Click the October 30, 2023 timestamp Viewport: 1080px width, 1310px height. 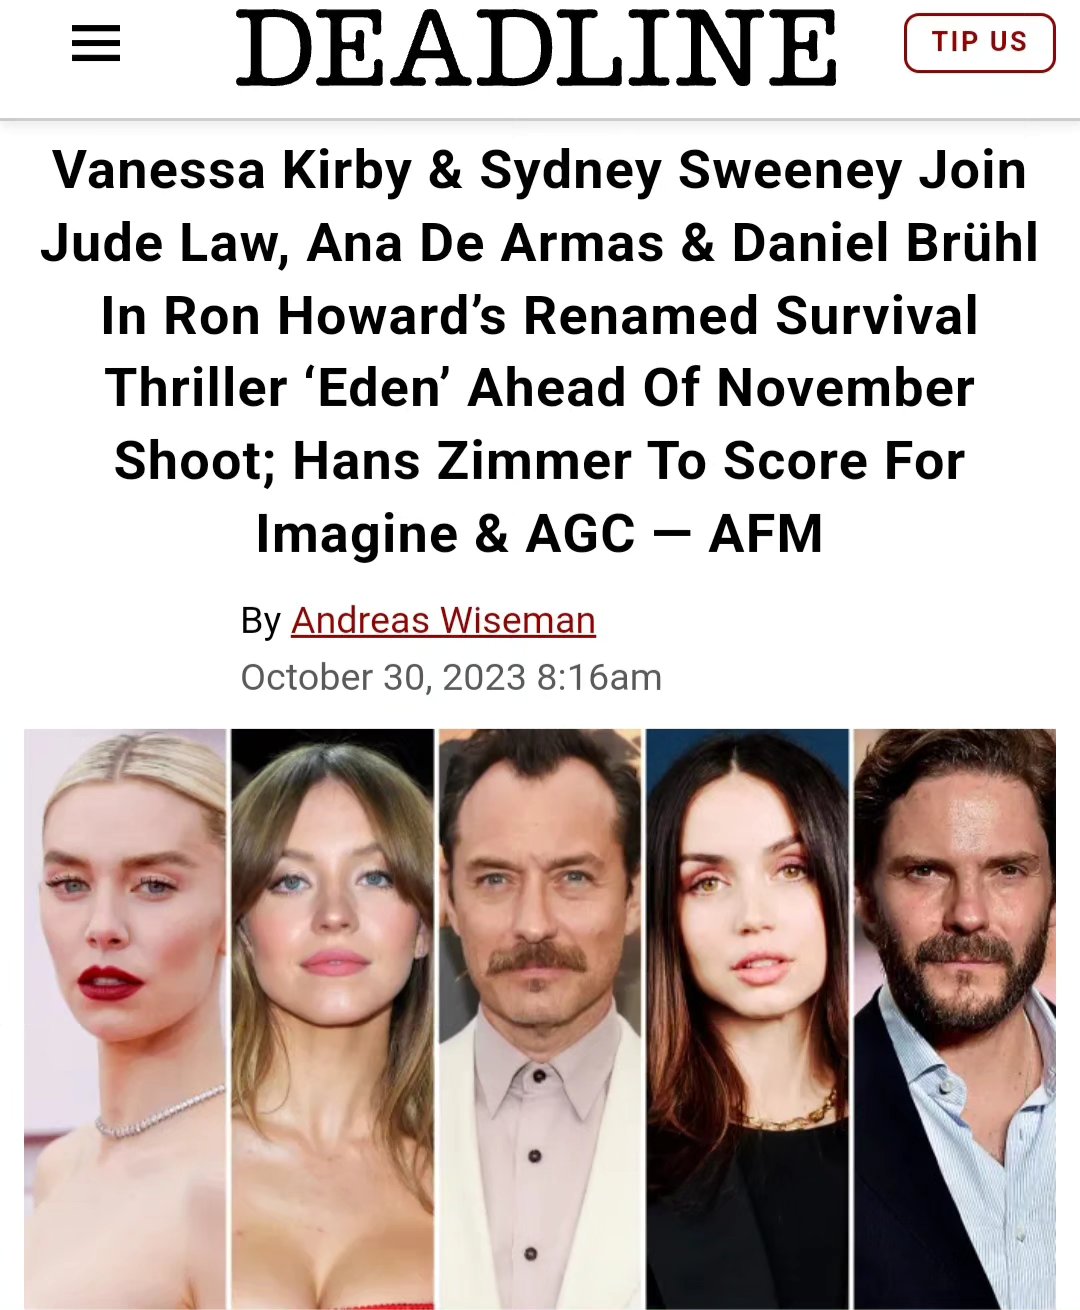click(451, 677)
